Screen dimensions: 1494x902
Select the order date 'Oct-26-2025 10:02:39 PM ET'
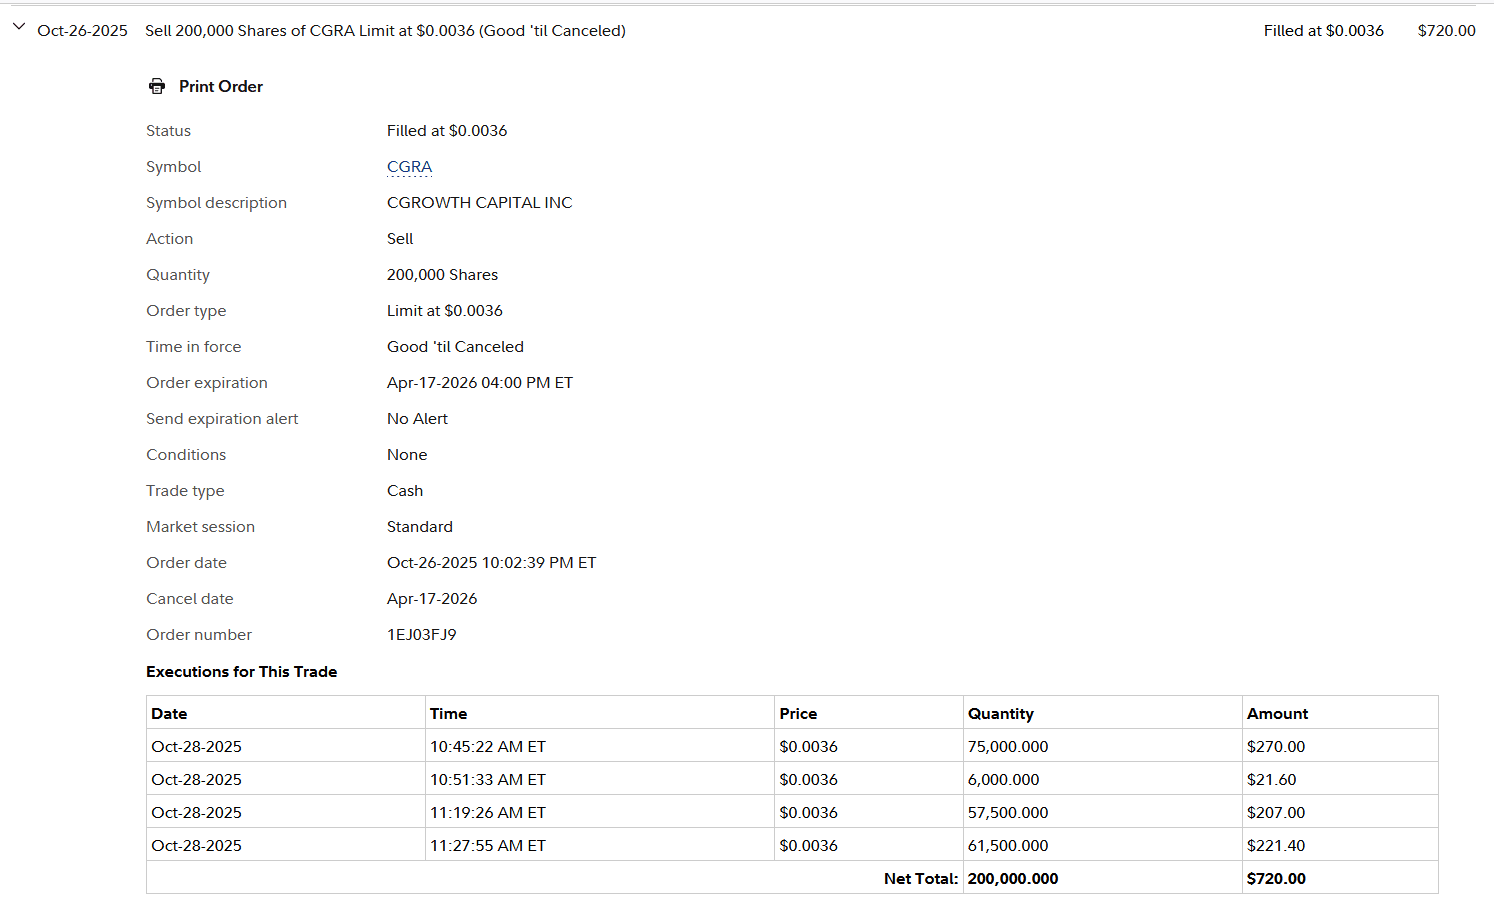(x=492, y=563)
